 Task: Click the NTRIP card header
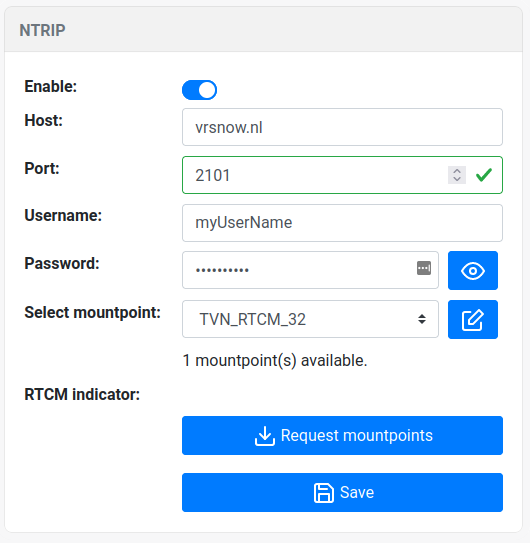click(x=263, y=30)
